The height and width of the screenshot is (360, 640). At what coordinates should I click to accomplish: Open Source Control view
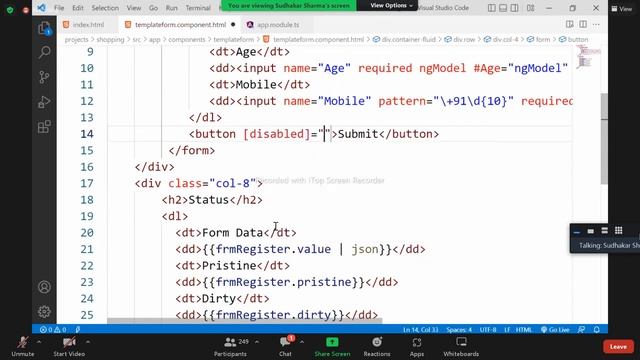[44, 77]
